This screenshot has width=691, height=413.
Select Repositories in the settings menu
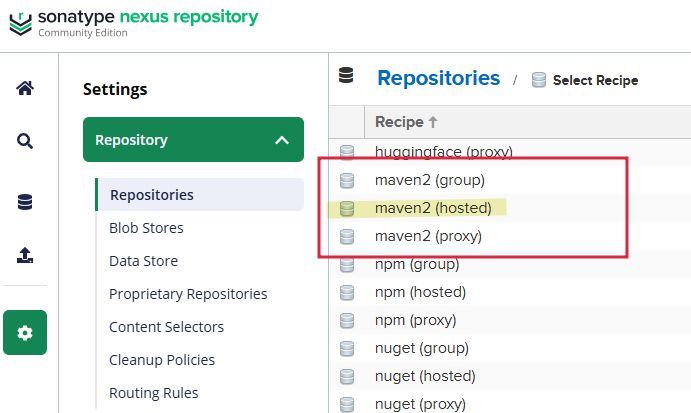[152, 195]
